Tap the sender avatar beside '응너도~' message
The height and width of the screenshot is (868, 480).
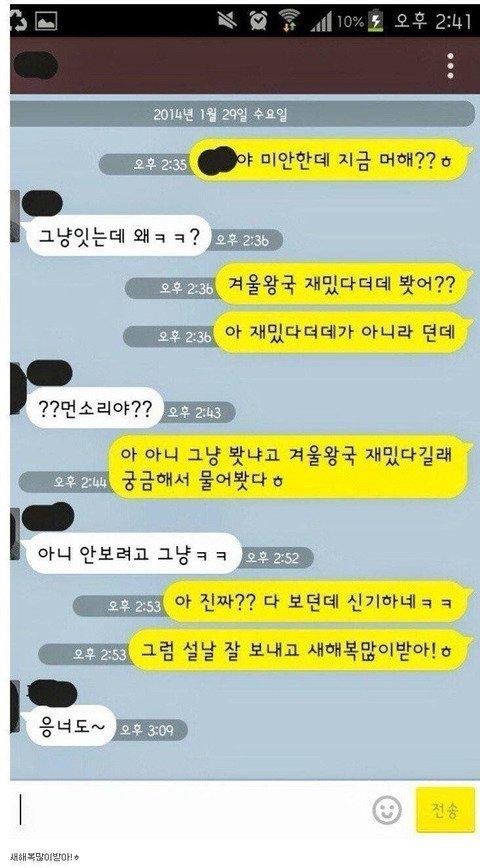click(x=14, y=706)
